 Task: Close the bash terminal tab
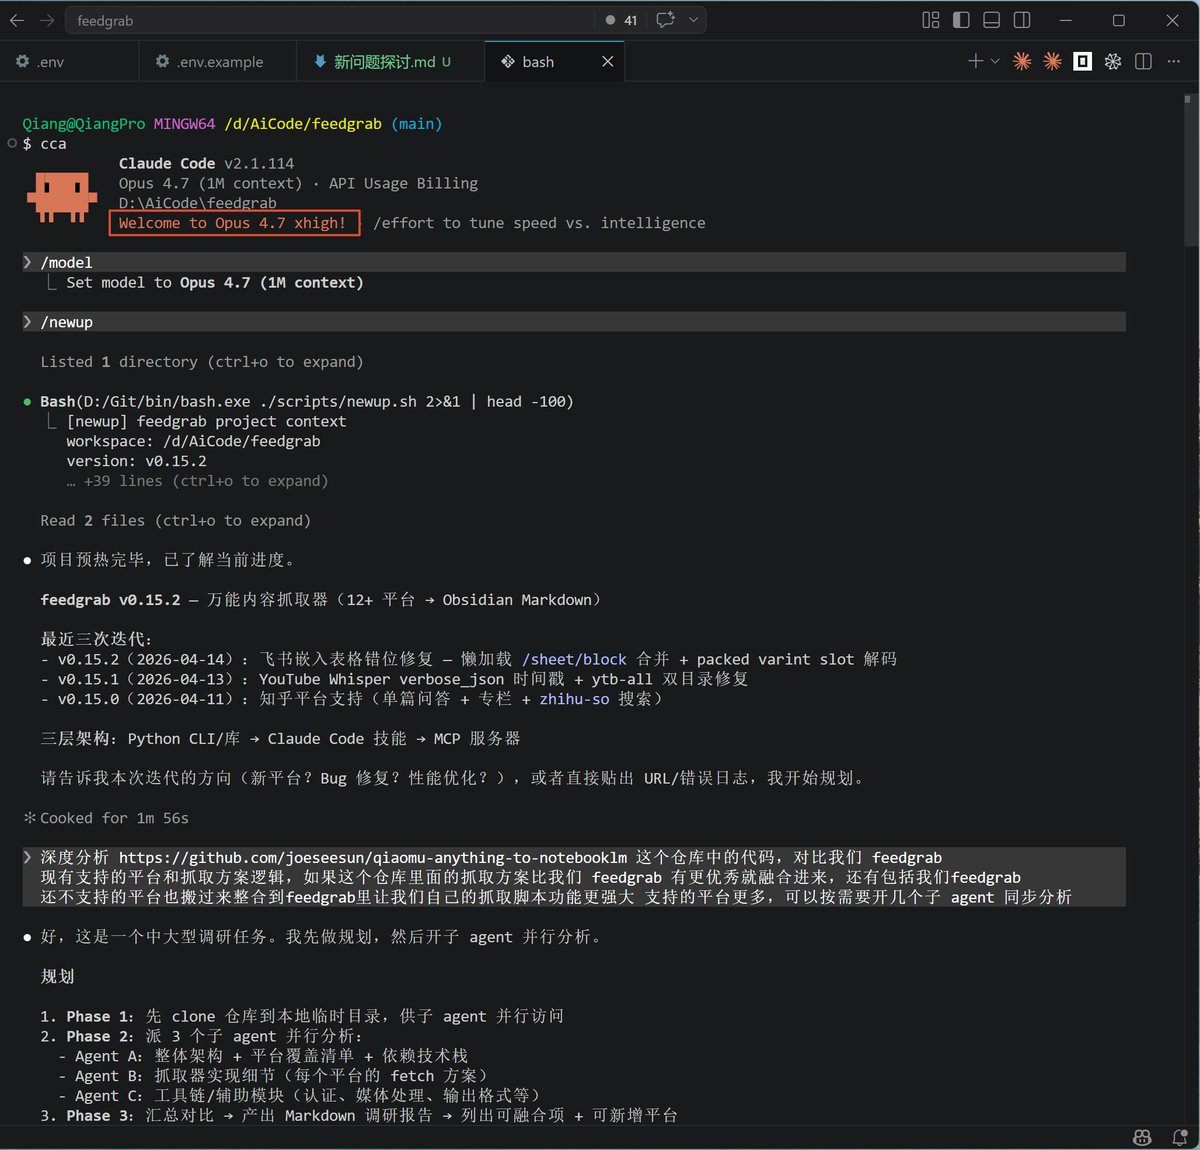coord(607,62)
